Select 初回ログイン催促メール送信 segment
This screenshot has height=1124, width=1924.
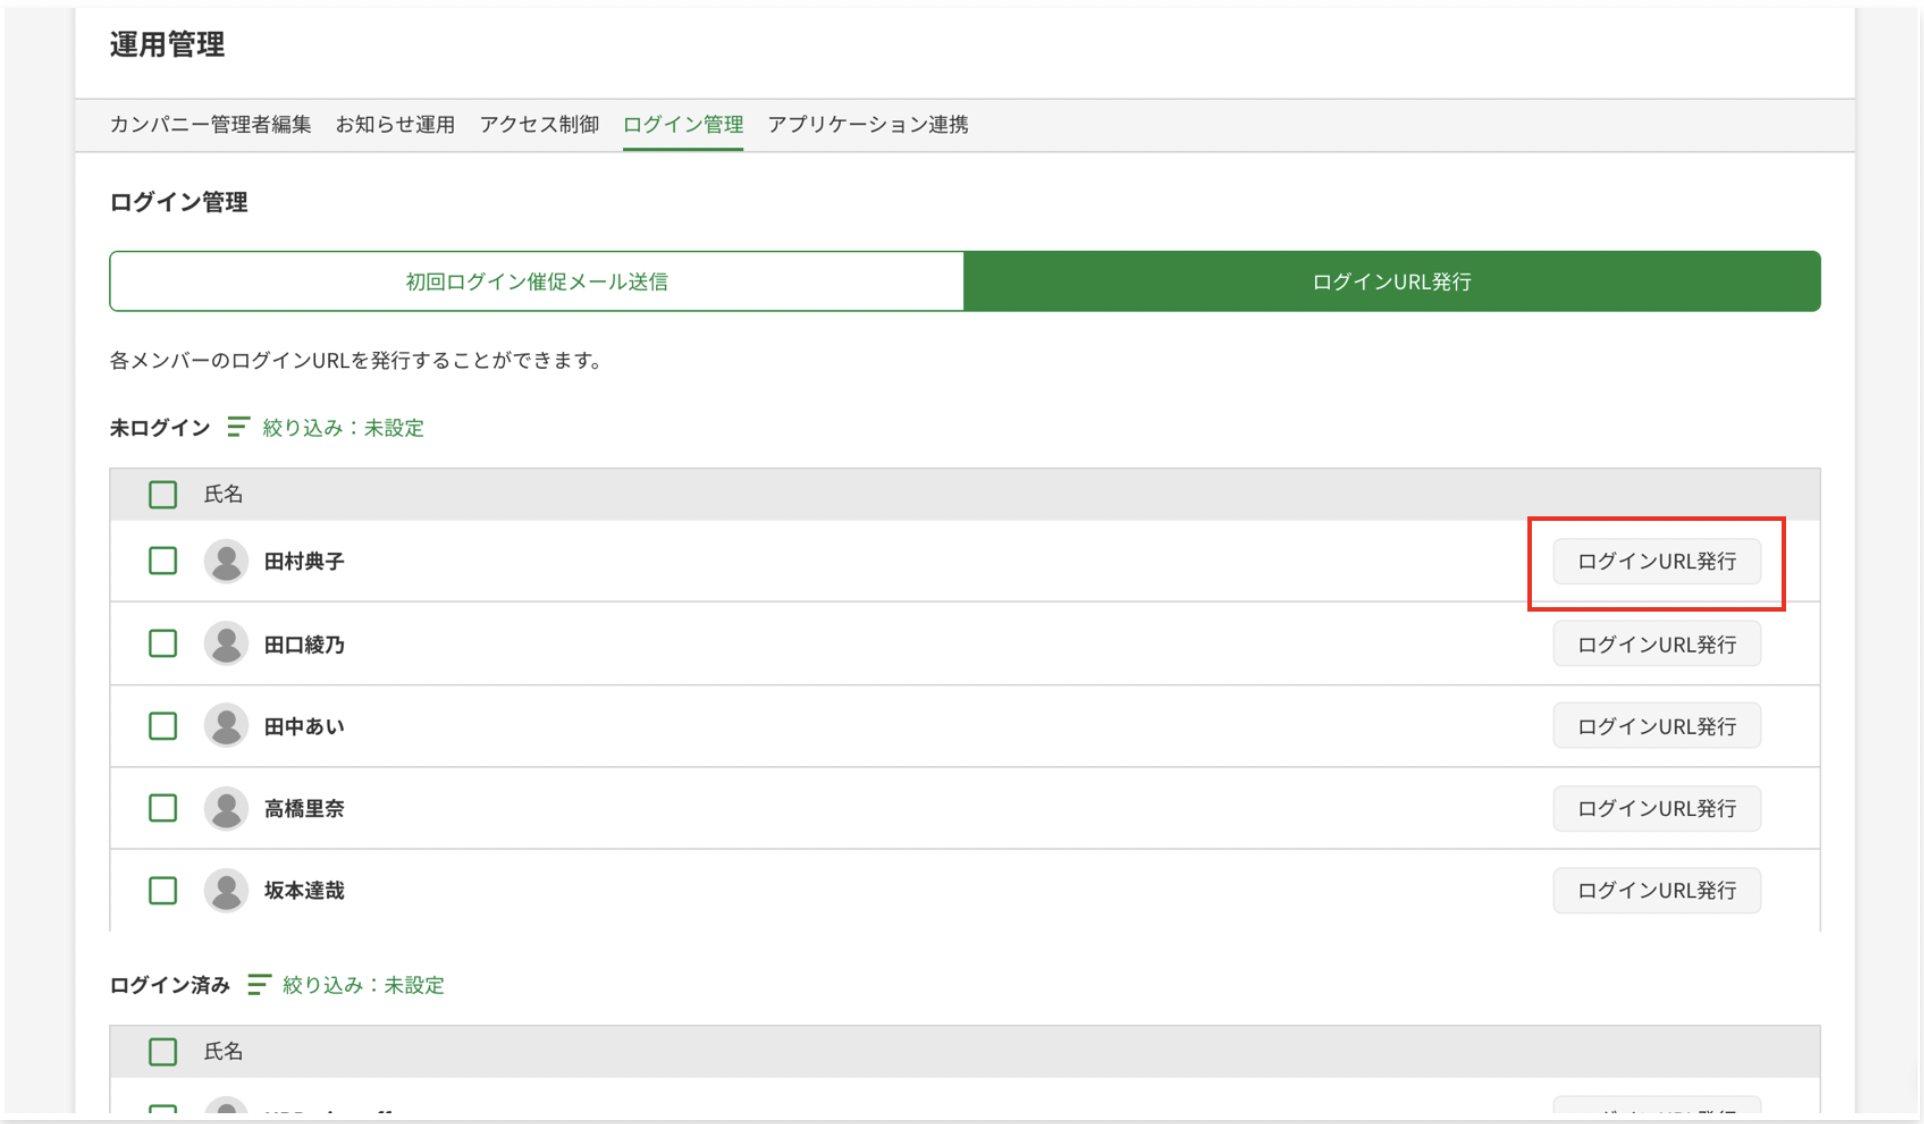[x=537, y=282]
